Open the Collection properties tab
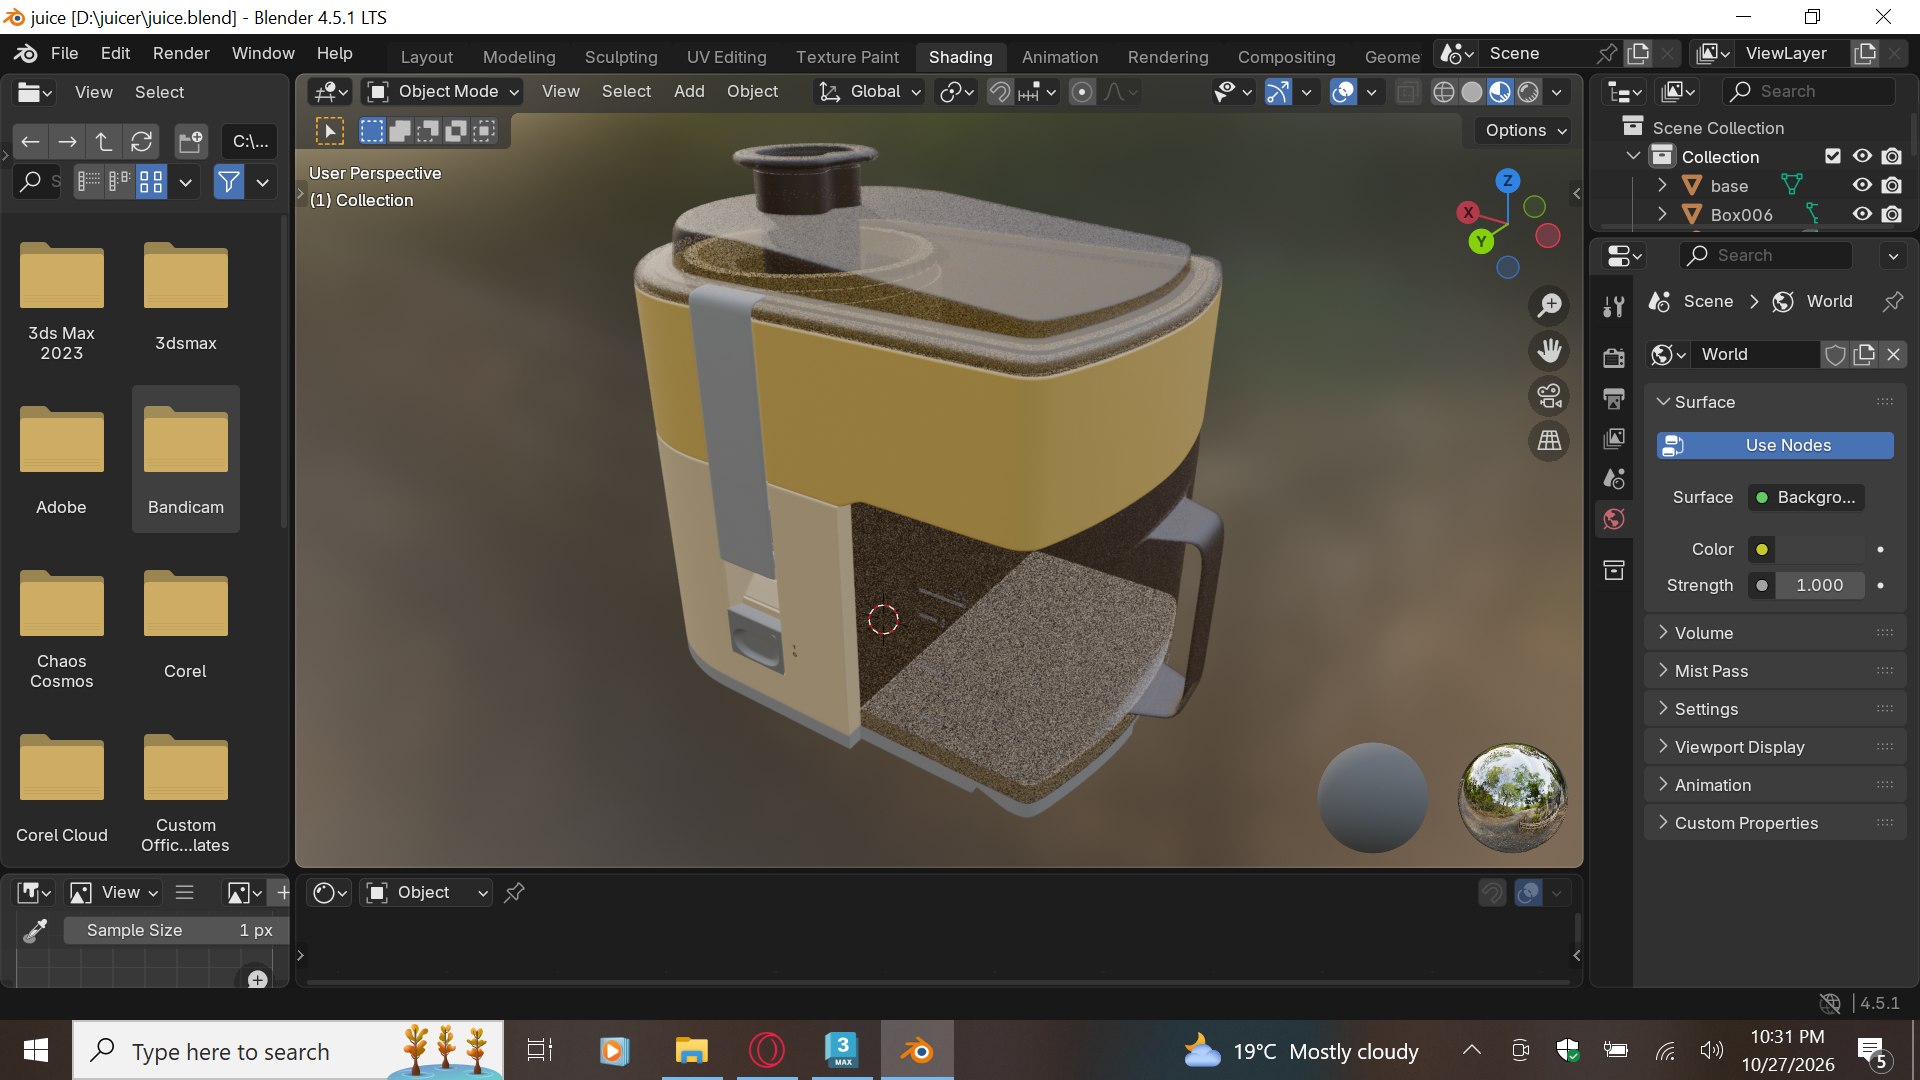 [1613, 570]
